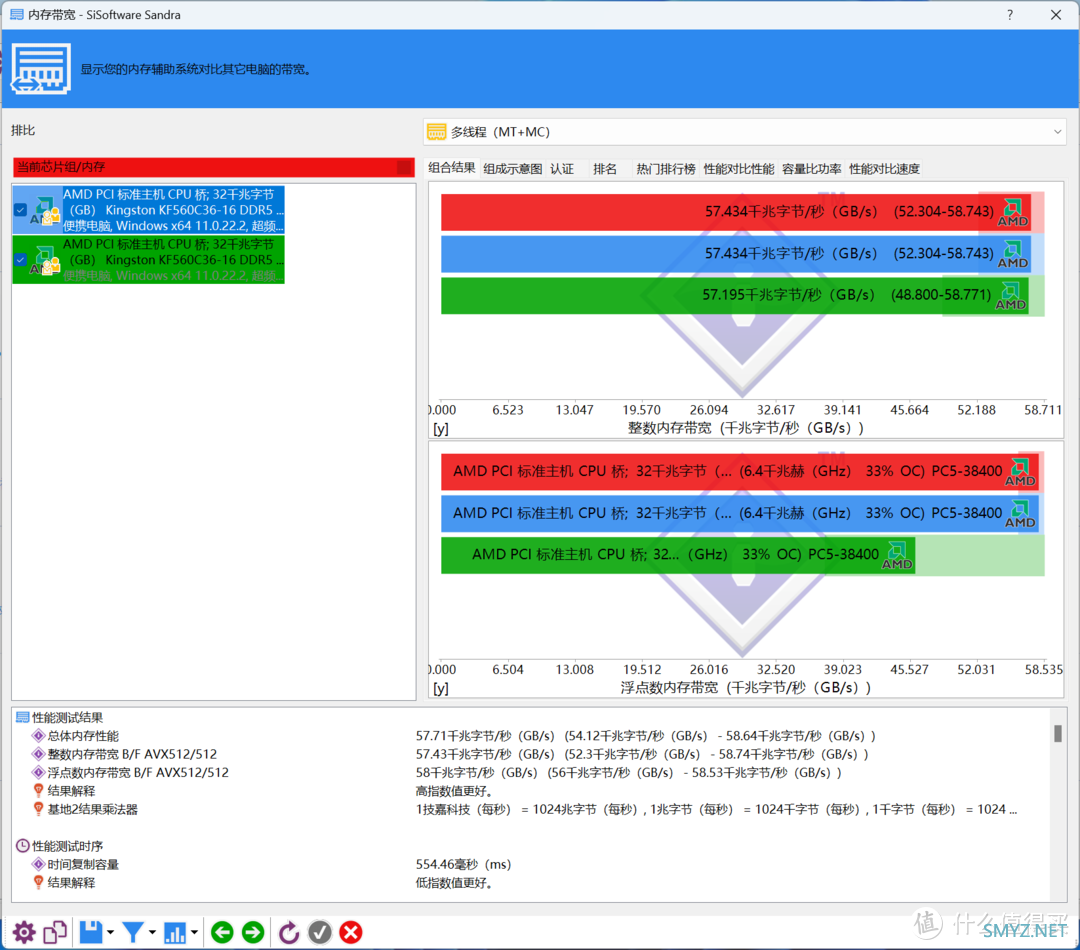Screen dimensions: 1080x950
Task: Click the copy results icon
Action: pos(55,932)
